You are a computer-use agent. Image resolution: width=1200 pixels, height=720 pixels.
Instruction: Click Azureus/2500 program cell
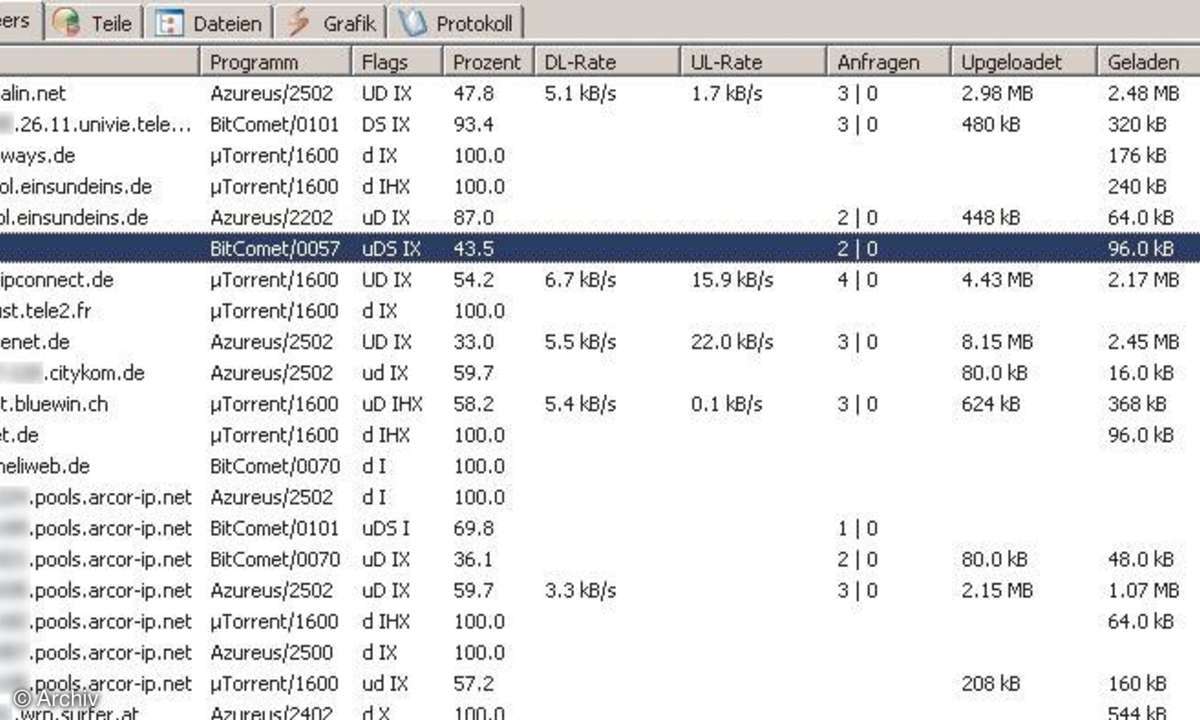click(272, 653)
